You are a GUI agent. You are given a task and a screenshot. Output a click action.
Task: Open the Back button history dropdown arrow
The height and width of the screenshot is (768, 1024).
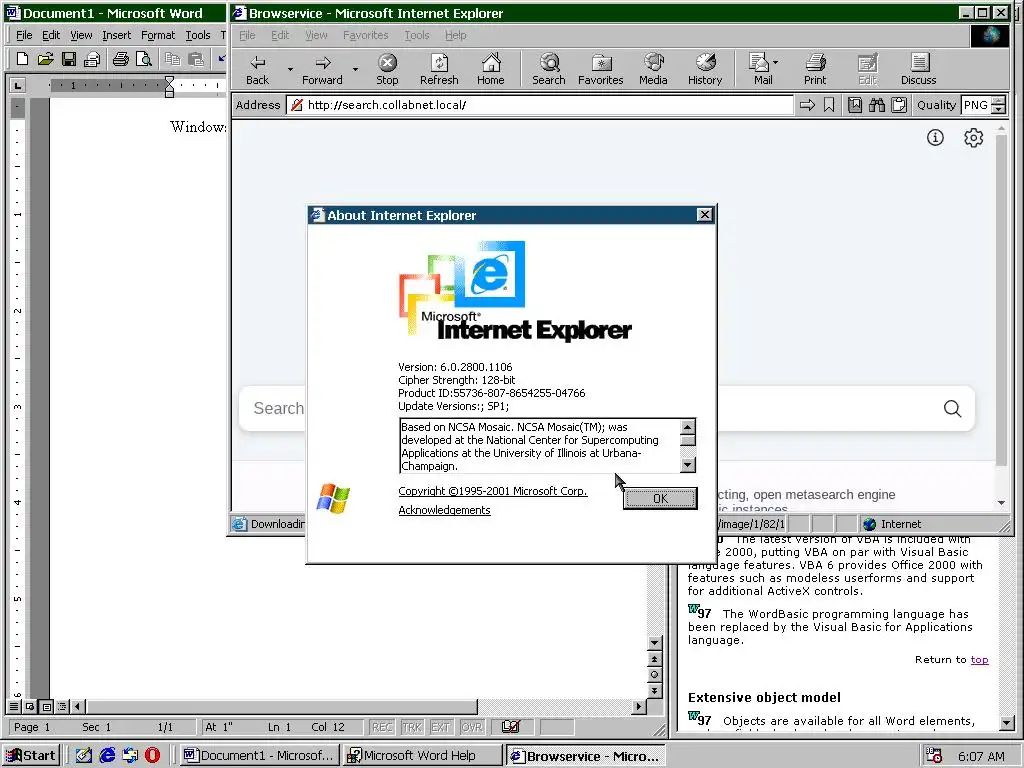point(290,69)
